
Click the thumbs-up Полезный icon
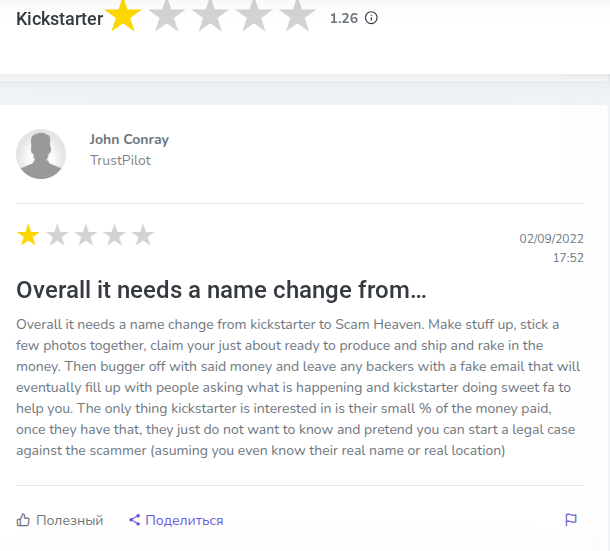point(23,520)
